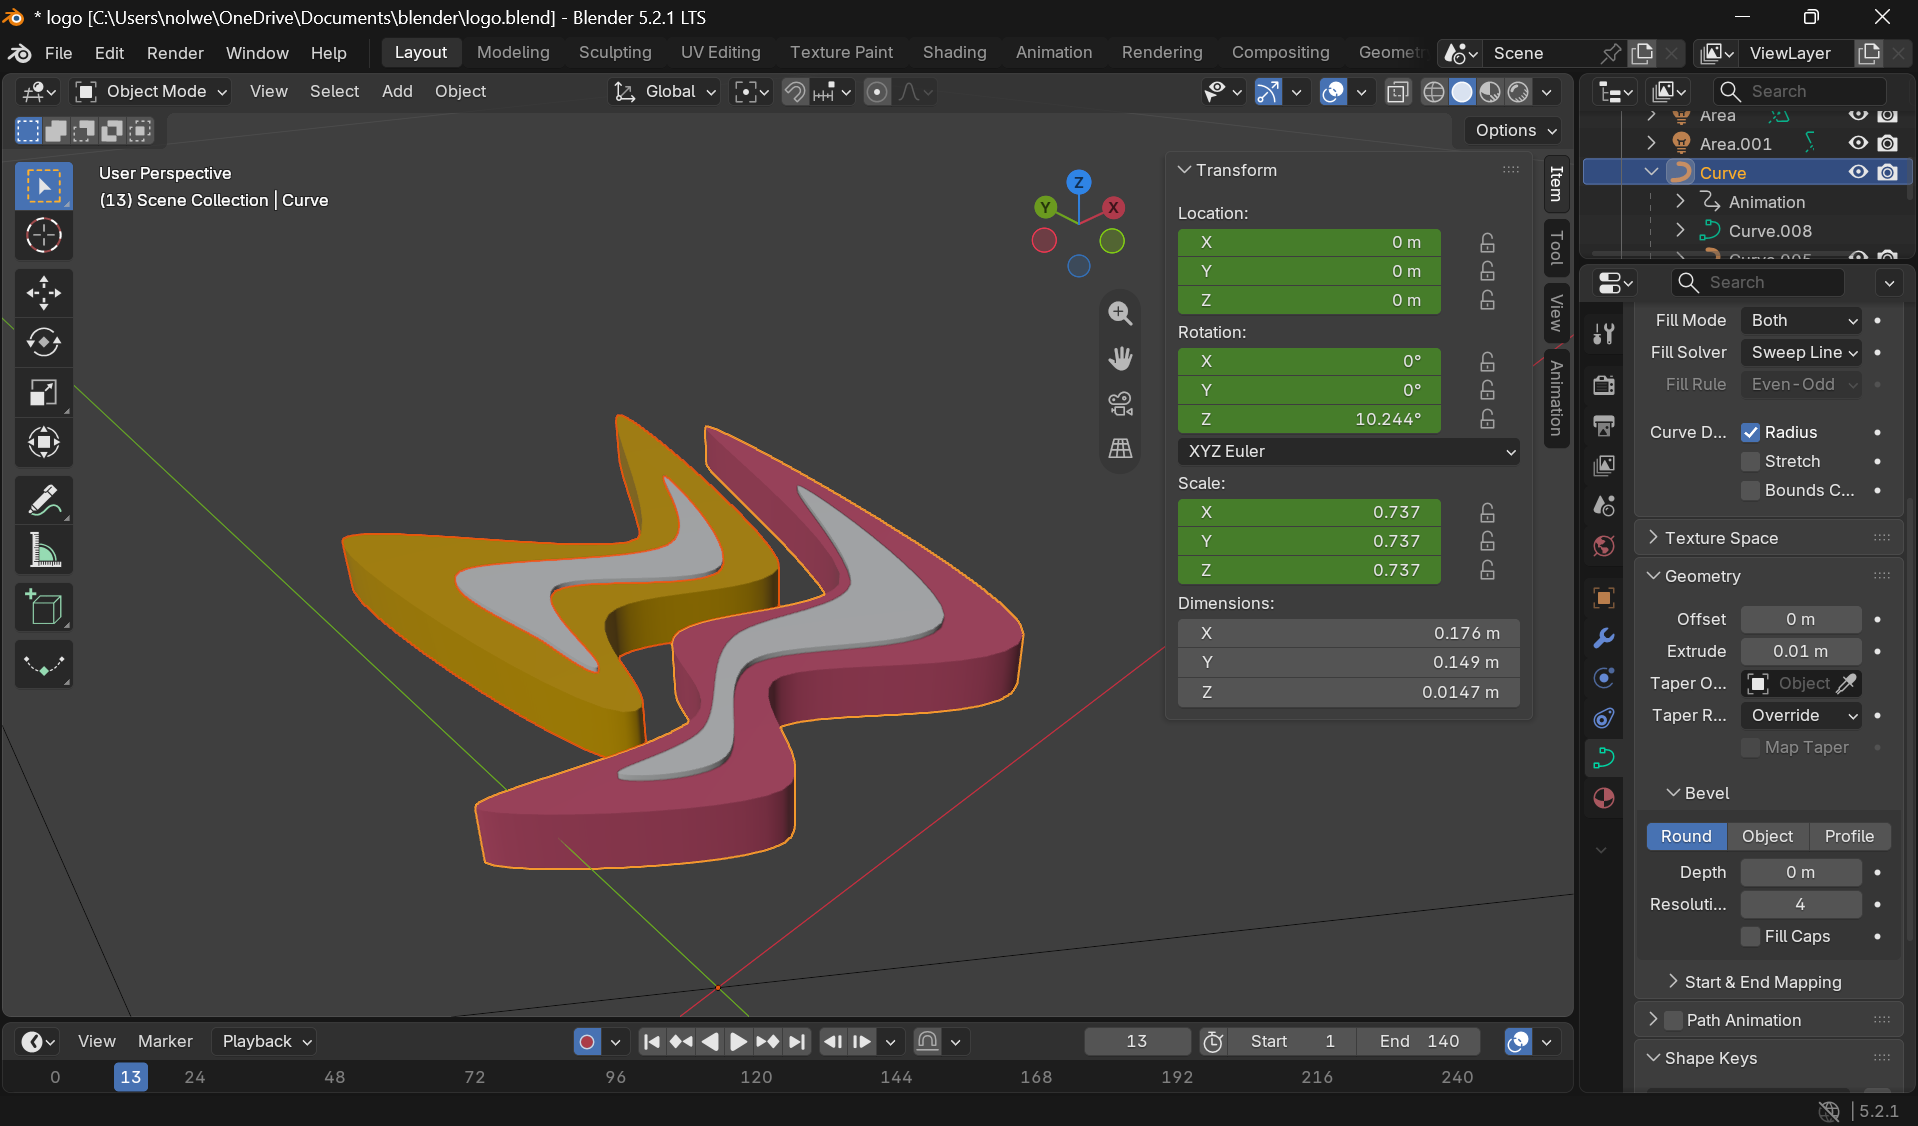Lock the Location X value
This screenshot has width=1918, height=1126.
tap(1488, 242)
